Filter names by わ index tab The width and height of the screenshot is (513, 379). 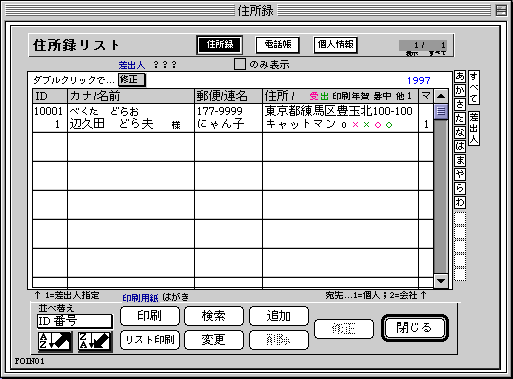click(x=460, y=202)
